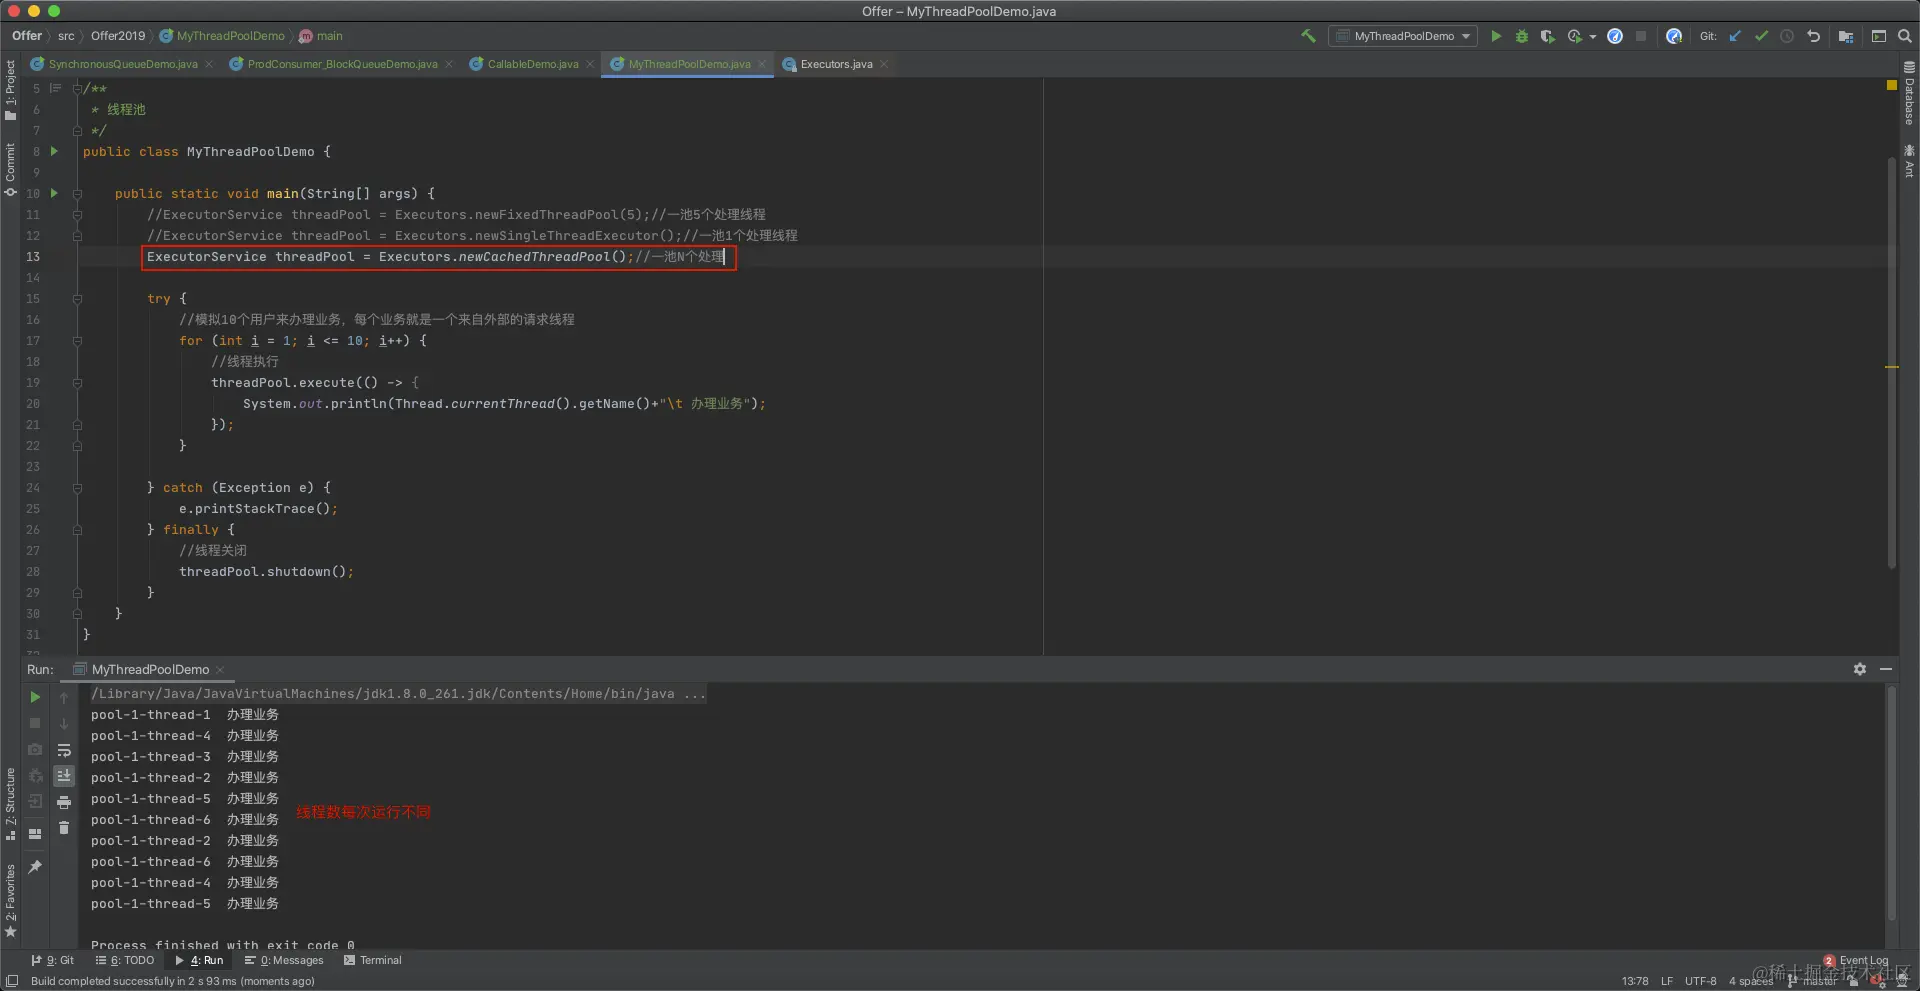Open the Ant tool window
The height and width of the screenshot is (991, 1920).
click(1909, 162)
